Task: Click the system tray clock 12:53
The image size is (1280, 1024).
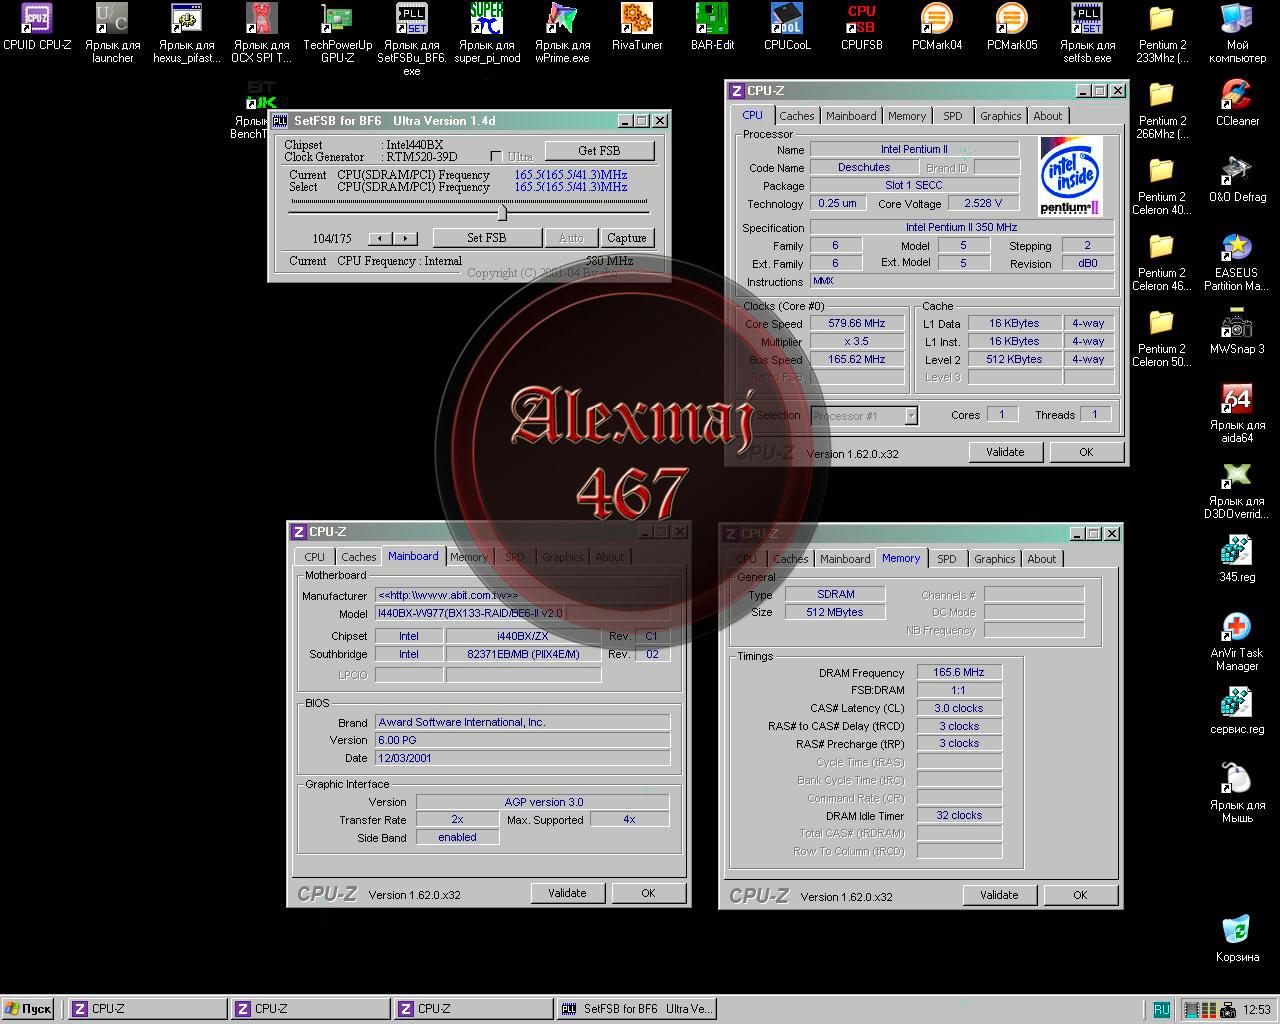Action: click(x=1257, y=1010)
